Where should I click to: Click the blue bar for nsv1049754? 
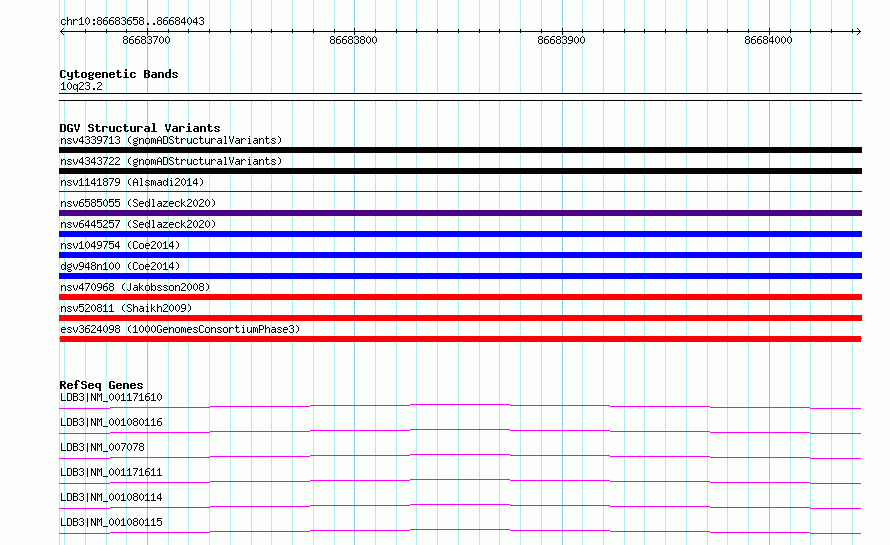(x=460, y=255)
